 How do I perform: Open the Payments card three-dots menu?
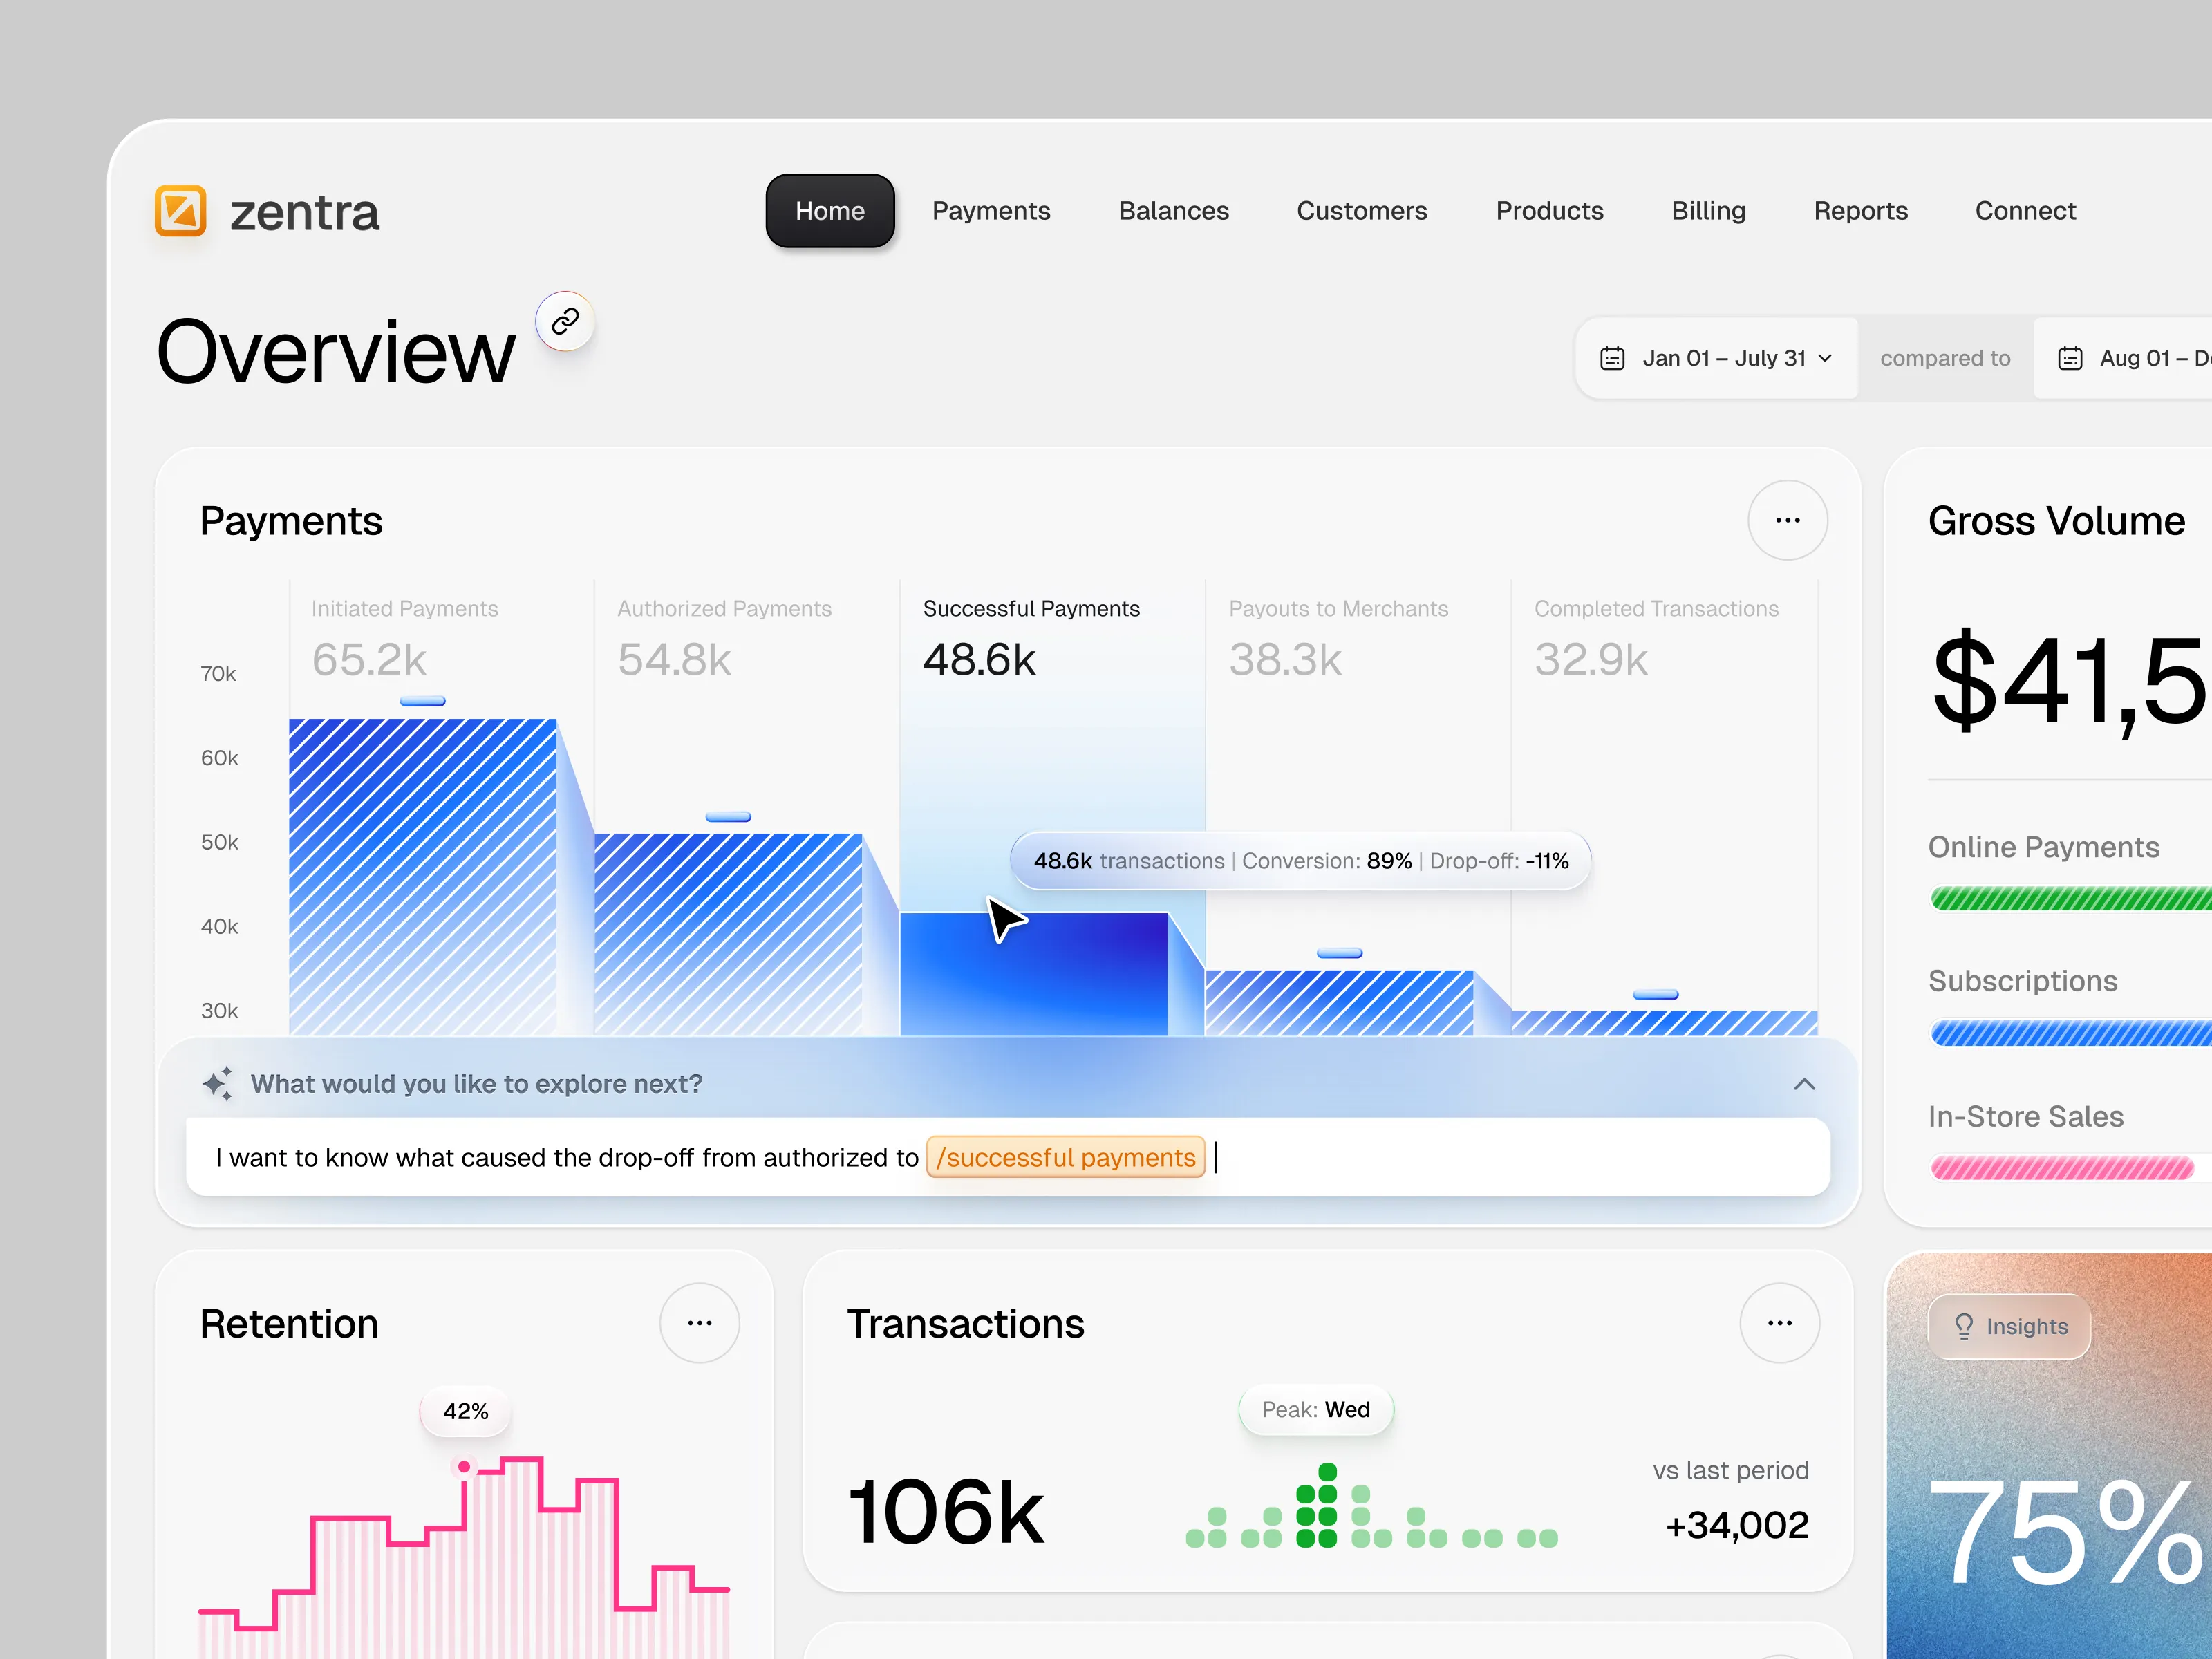[x=1787, y=520]
